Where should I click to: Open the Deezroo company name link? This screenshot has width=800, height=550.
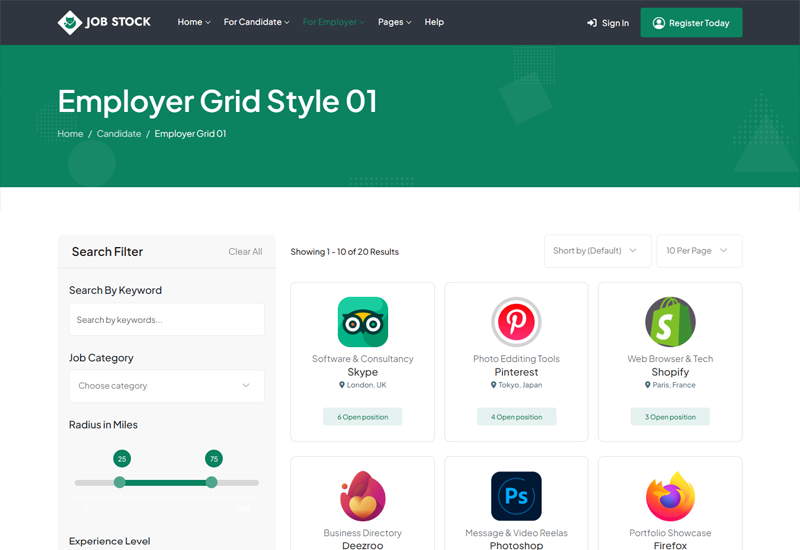click(363, 545)
